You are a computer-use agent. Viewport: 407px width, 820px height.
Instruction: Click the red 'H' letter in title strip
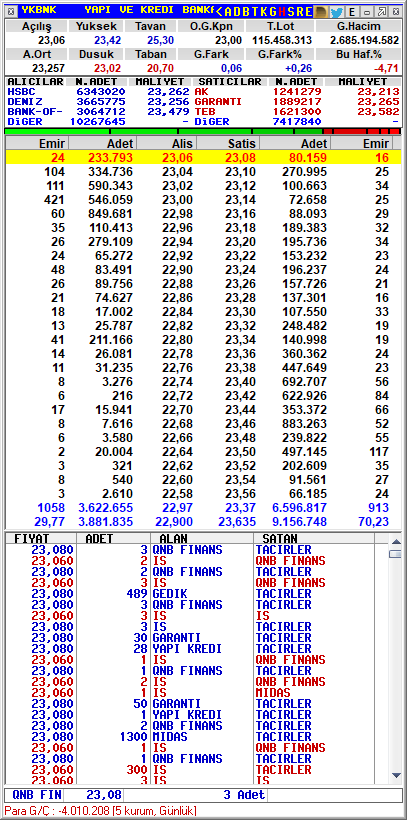tap(282, 12)
